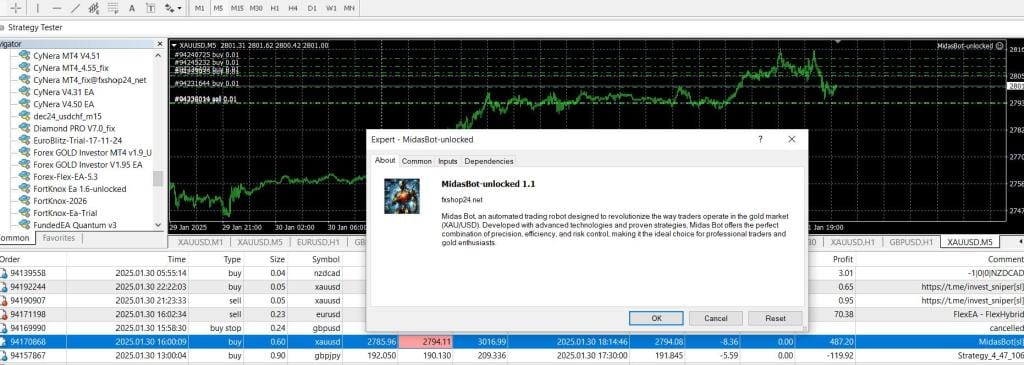Switch chart to H4 timeframe
The height and width of the screenshot is (365, 1024).
293,8
